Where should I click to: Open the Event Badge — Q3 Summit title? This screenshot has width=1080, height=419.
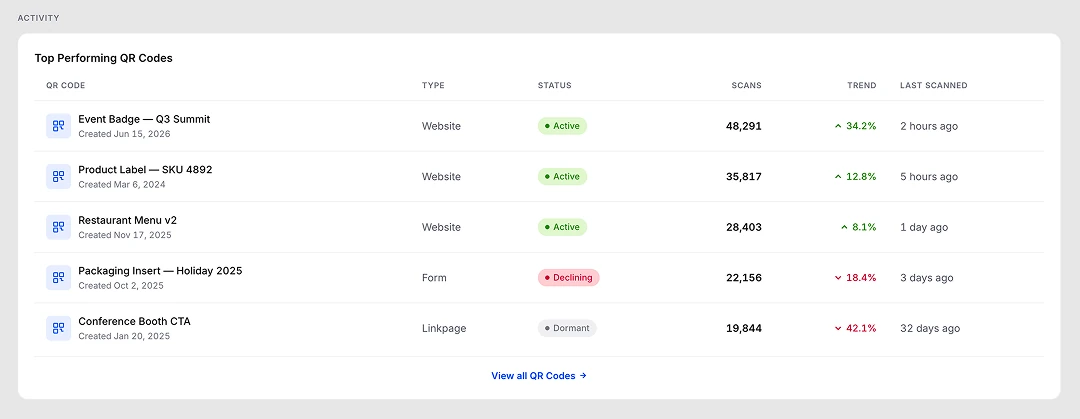(x=144, y=119)
